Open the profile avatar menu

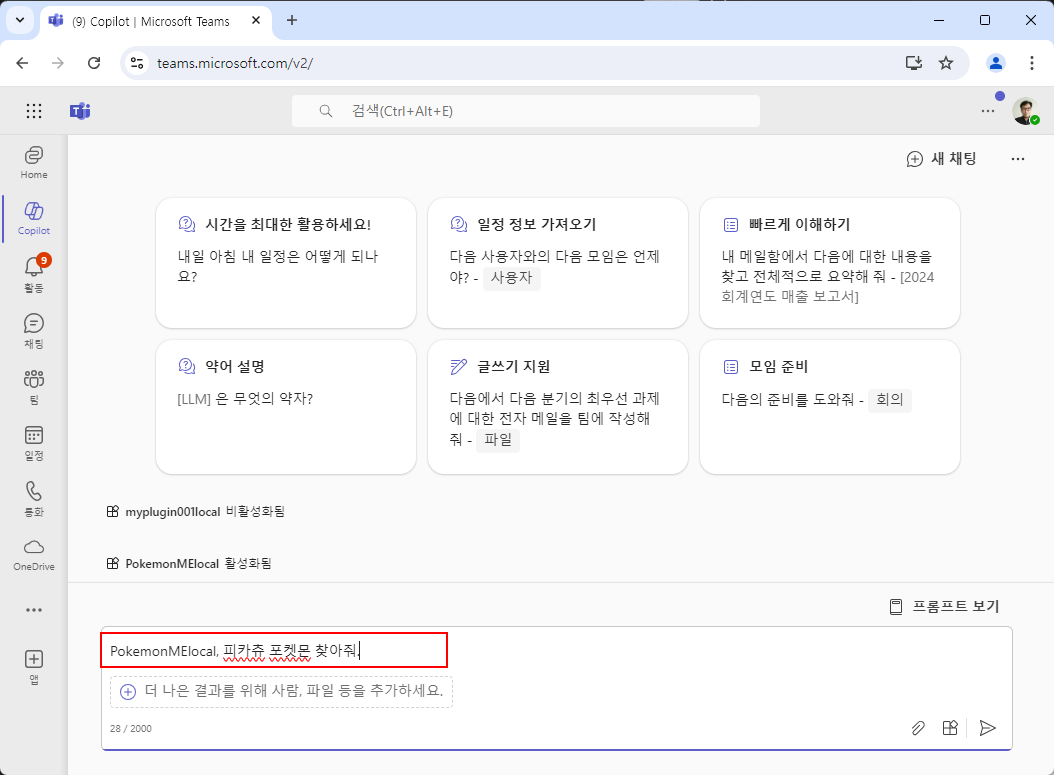coord(1025,111)
